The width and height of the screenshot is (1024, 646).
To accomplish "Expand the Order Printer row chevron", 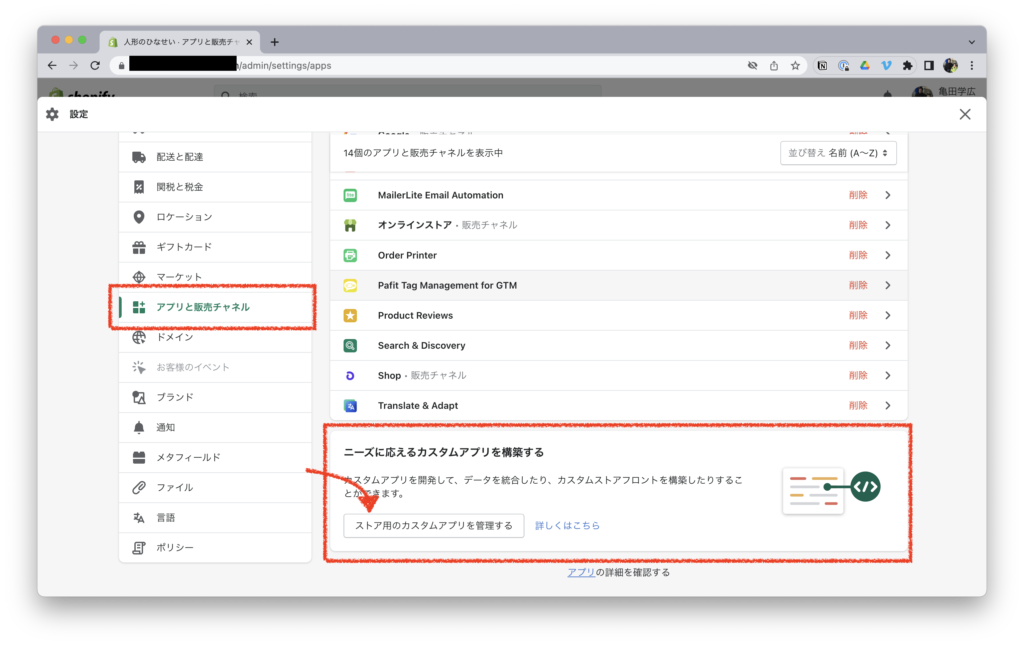I will click(888, 255).
